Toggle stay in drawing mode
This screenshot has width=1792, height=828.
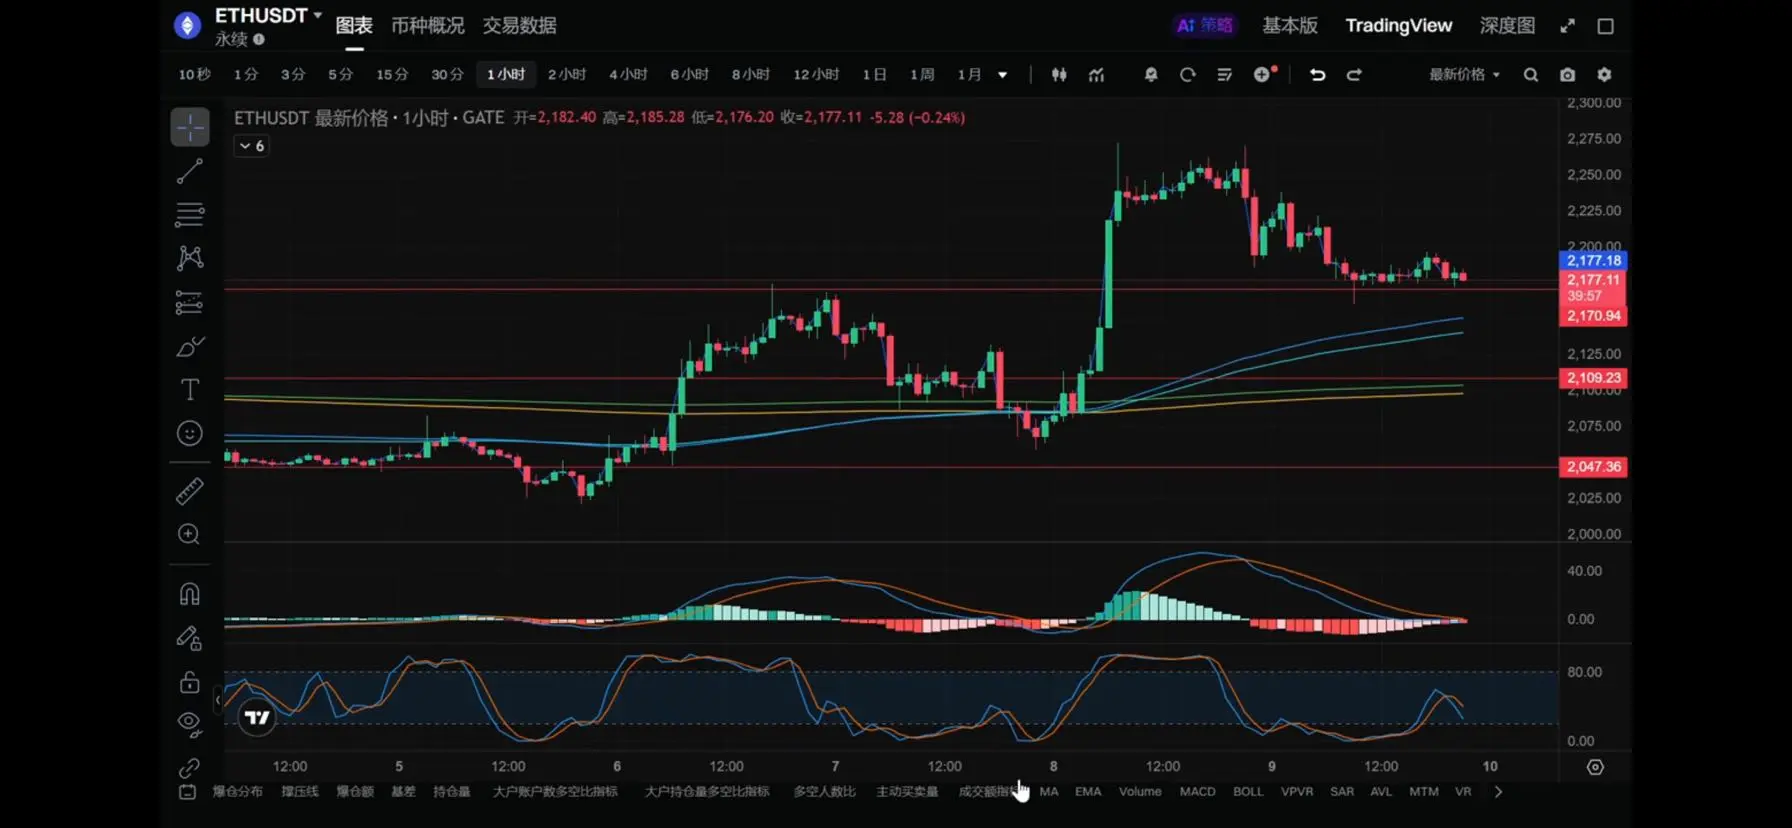[189, 638]
